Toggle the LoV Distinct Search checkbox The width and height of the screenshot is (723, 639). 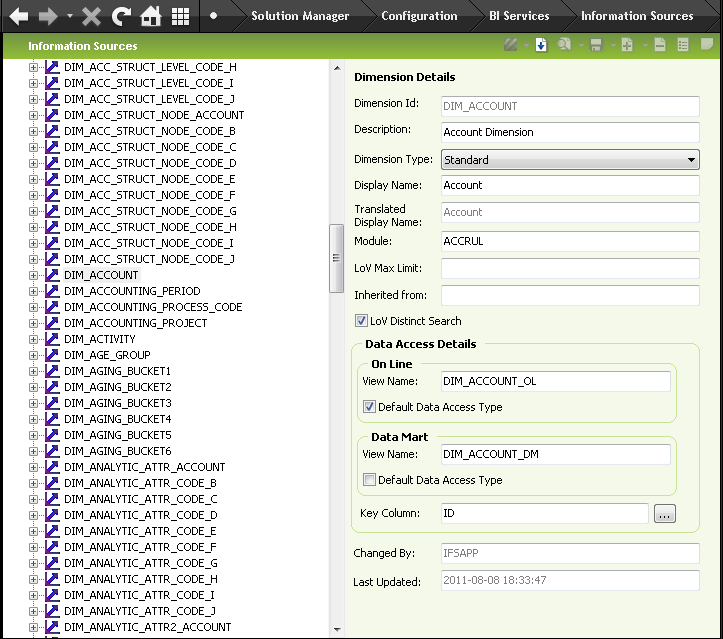[362, 321]
